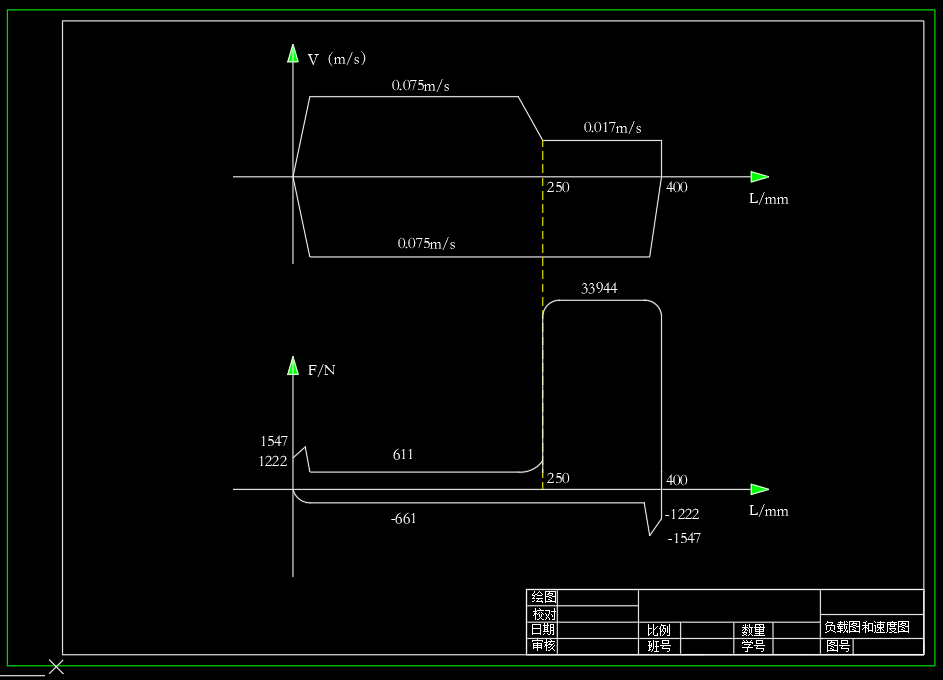The width and height of the screenshot is (943, 680).
Task: Select the 250 marker on velocity axis
Action: tap(558, 187)
